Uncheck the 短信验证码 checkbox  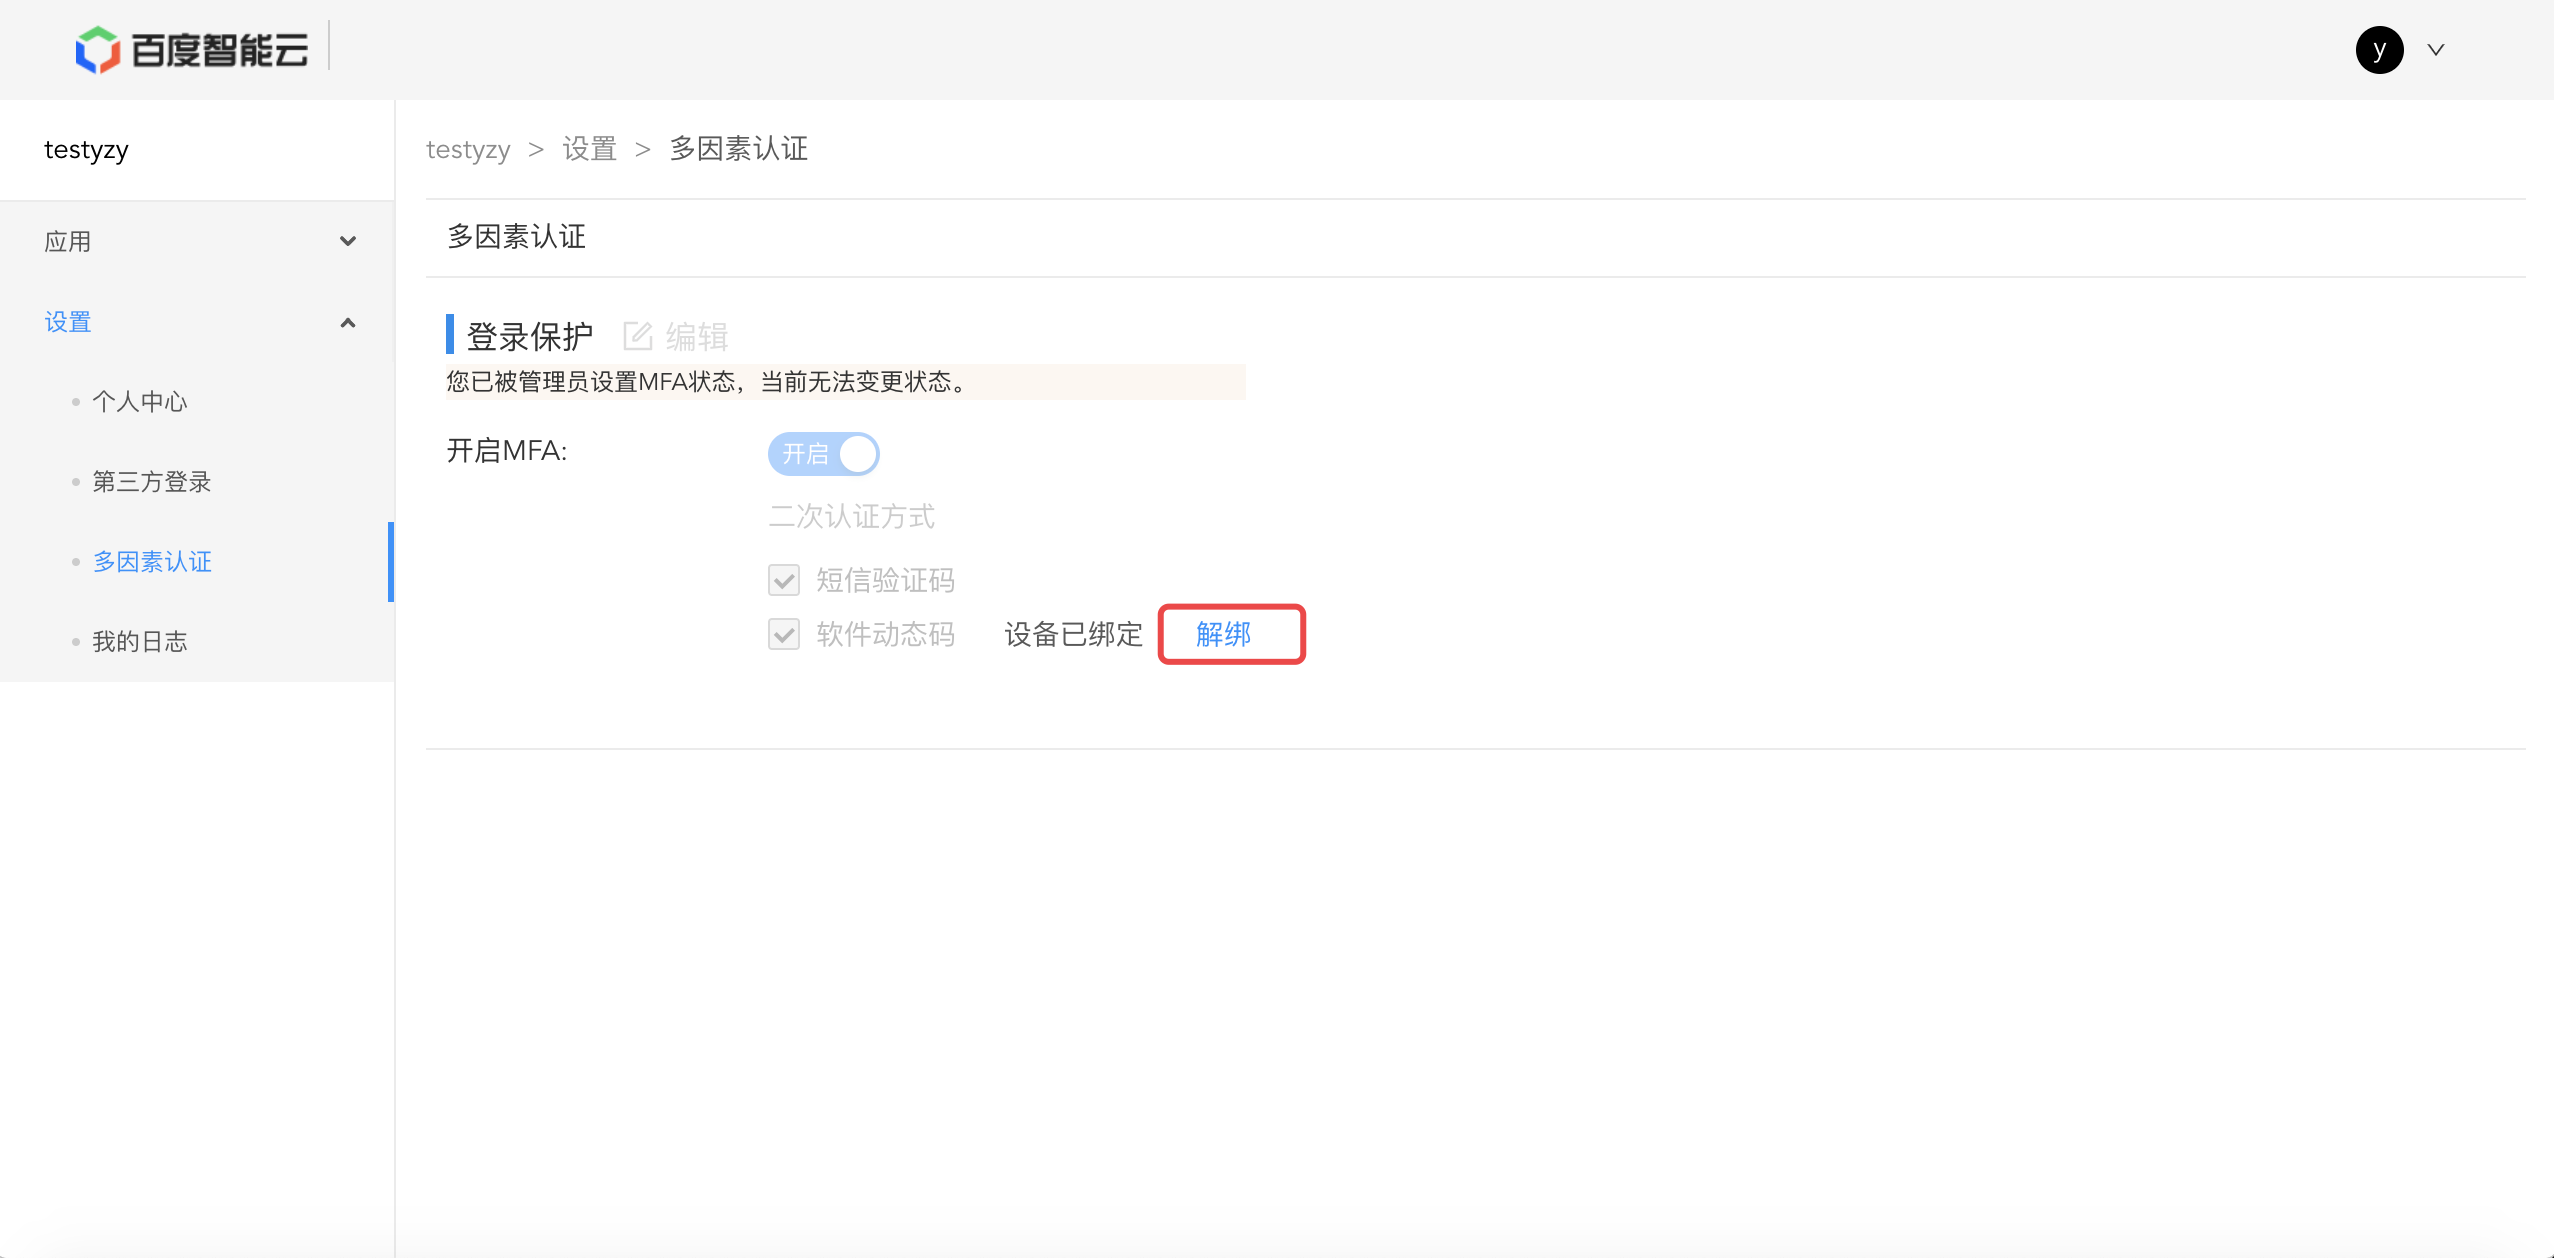pyautogui.click(x=784, y=580)
